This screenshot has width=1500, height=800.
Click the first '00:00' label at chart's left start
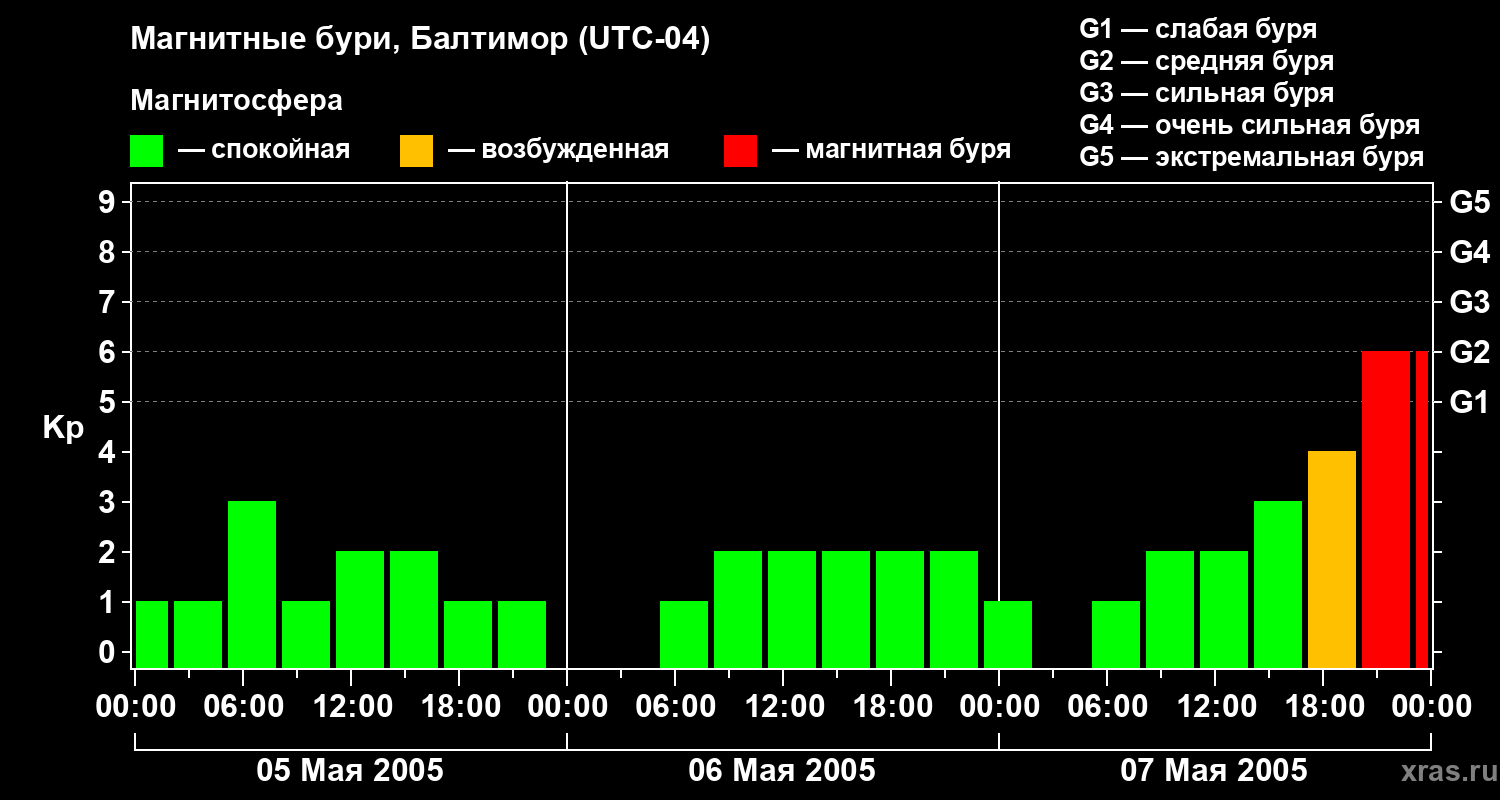(x=134, y=707)
